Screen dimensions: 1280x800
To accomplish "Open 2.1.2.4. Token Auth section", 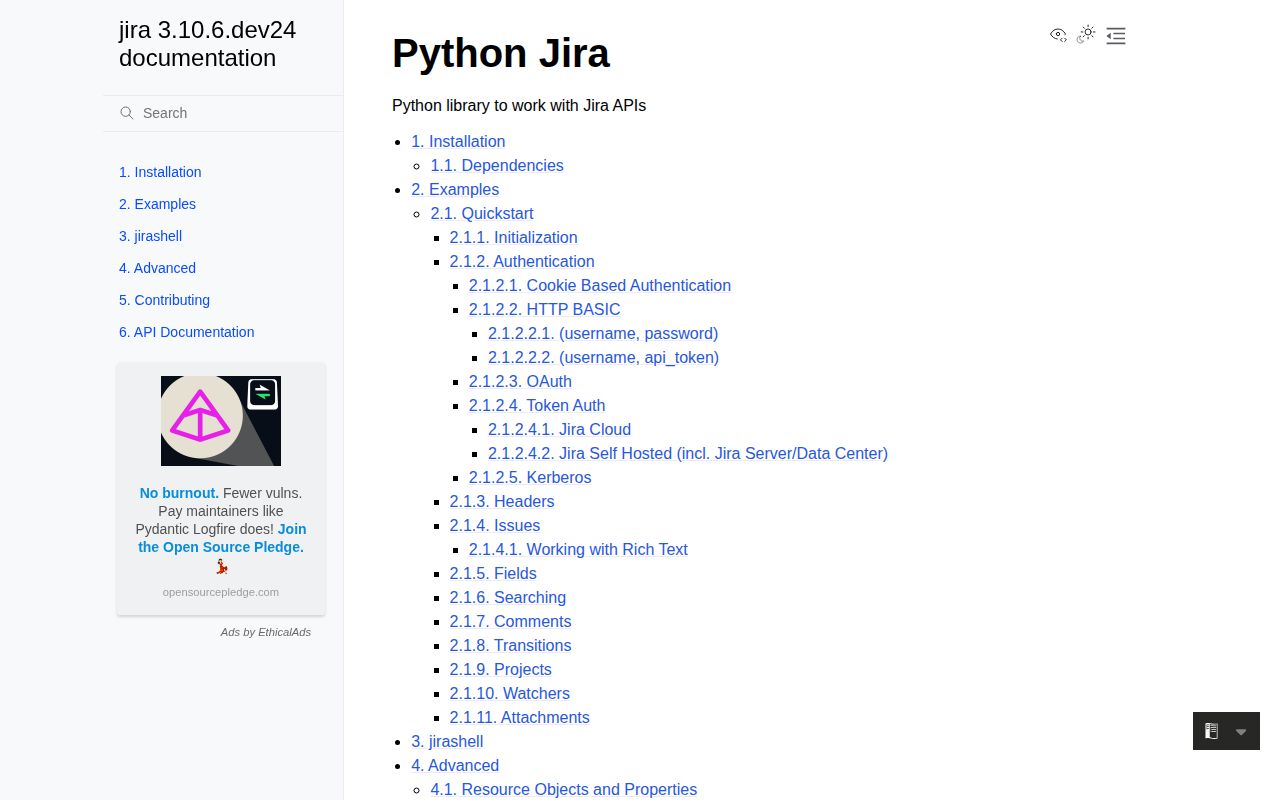I will tap(537, 405).
